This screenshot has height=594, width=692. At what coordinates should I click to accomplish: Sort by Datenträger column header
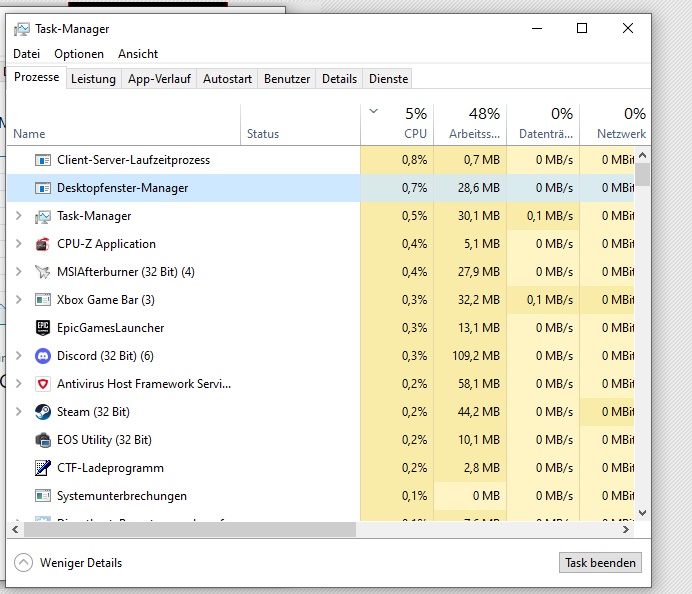pos(543,125)
